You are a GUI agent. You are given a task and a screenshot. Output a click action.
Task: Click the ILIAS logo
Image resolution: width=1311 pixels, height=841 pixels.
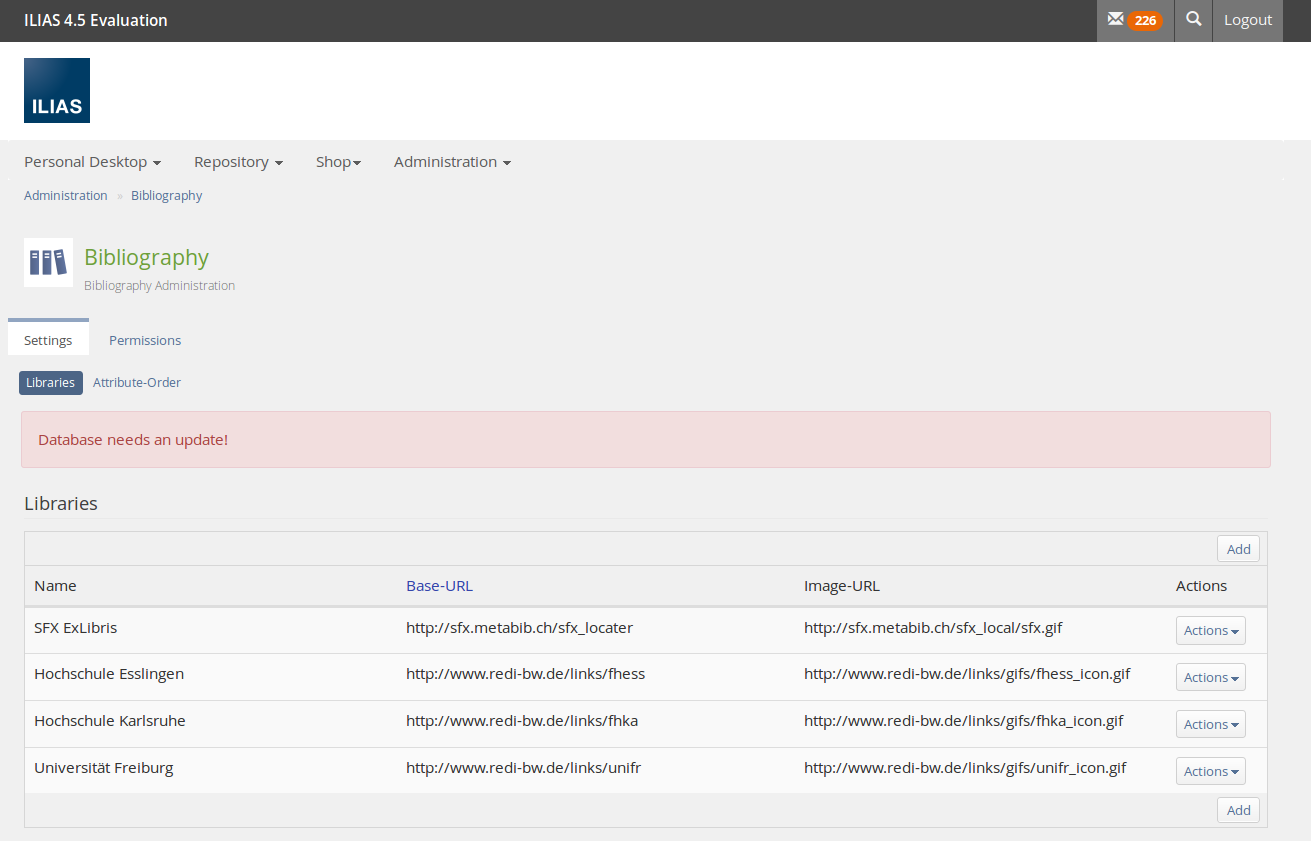click(x=57, y=91)
